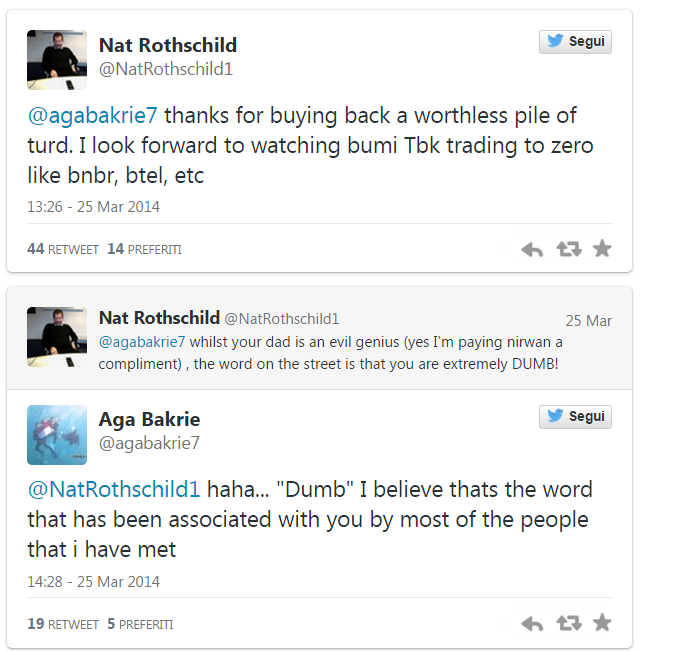Reply to Nat Rothschild's turd tweet
The width and height of the screenshot is (685, 651).
pyautogui.click(x=532, y=249)
